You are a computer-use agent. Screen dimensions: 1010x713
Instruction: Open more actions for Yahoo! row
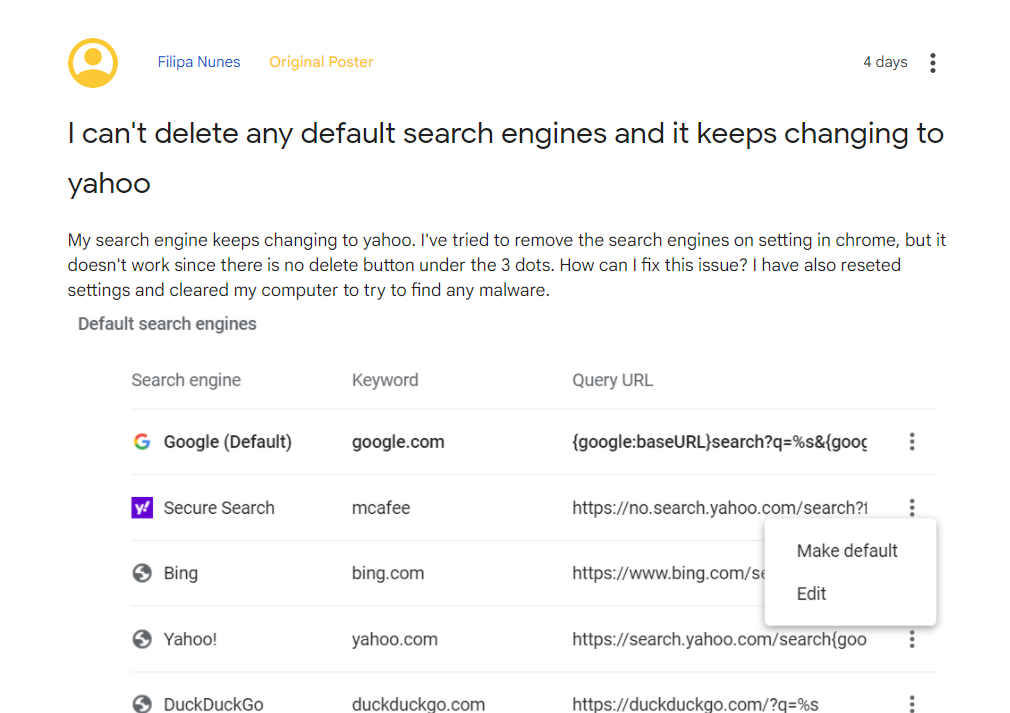tap(911, 639)
